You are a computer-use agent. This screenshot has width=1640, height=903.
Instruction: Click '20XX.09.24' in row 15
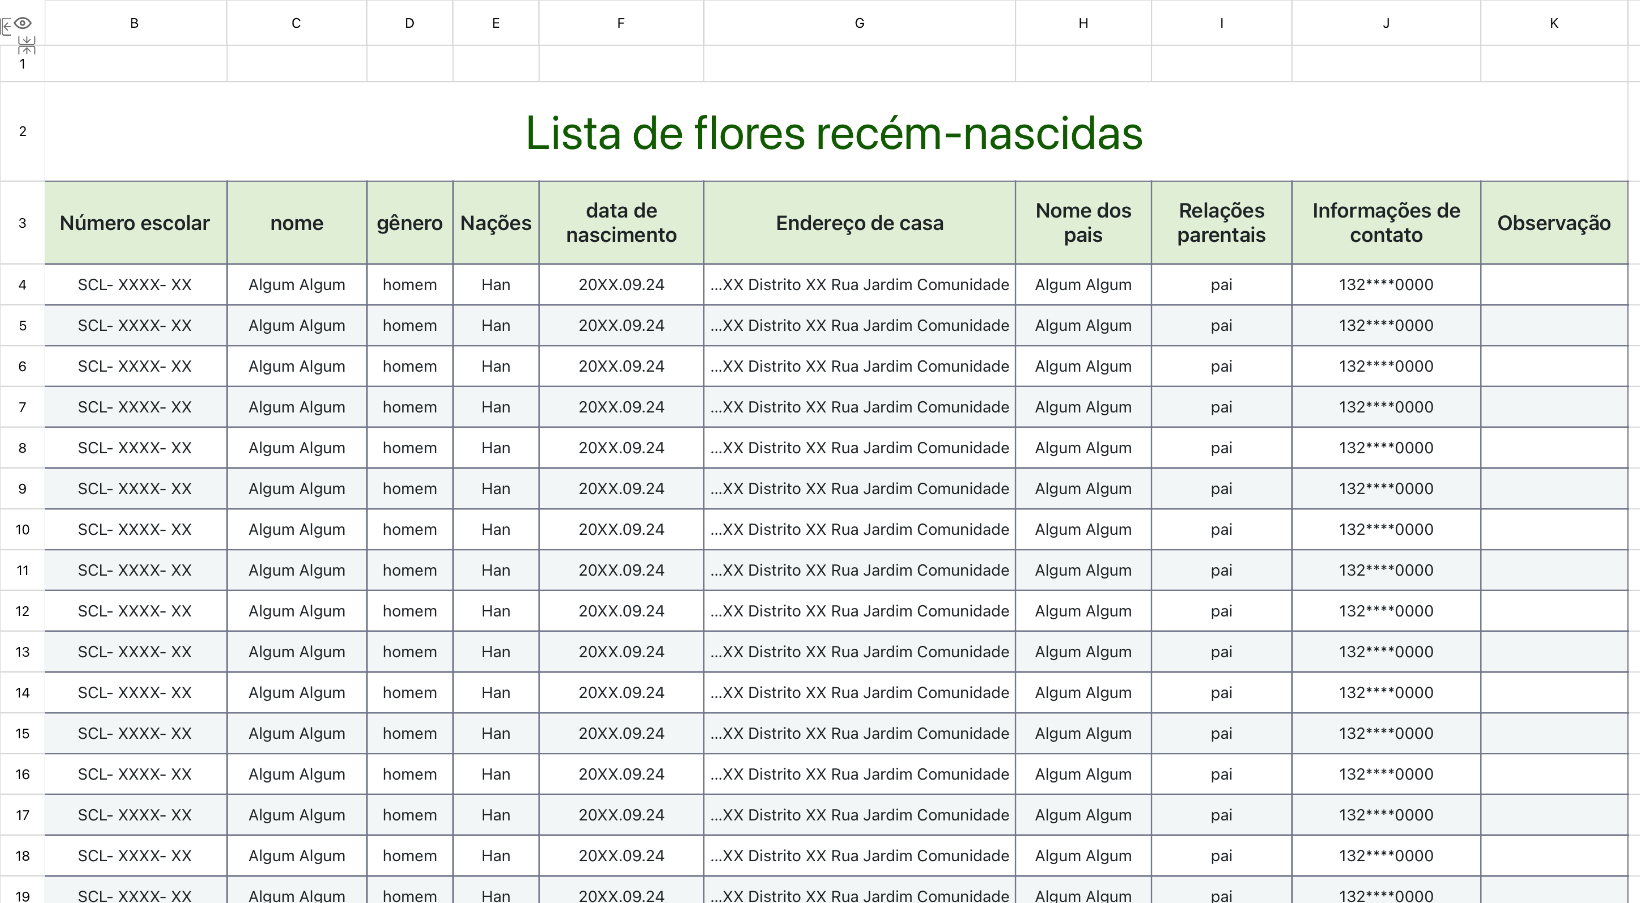(x=621, y=734)
